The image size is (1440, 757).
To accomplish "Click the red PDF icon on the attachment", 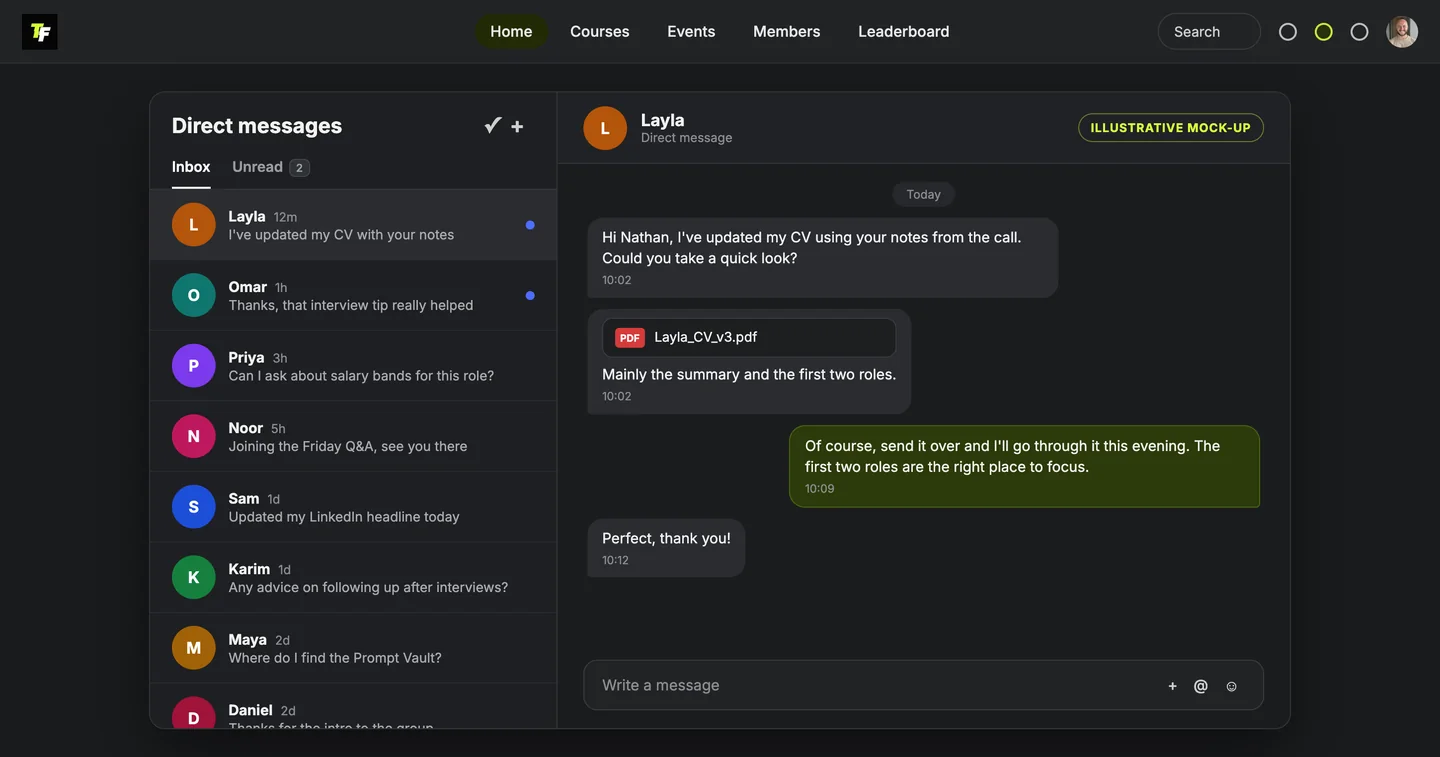I will (x=630, y=338).
